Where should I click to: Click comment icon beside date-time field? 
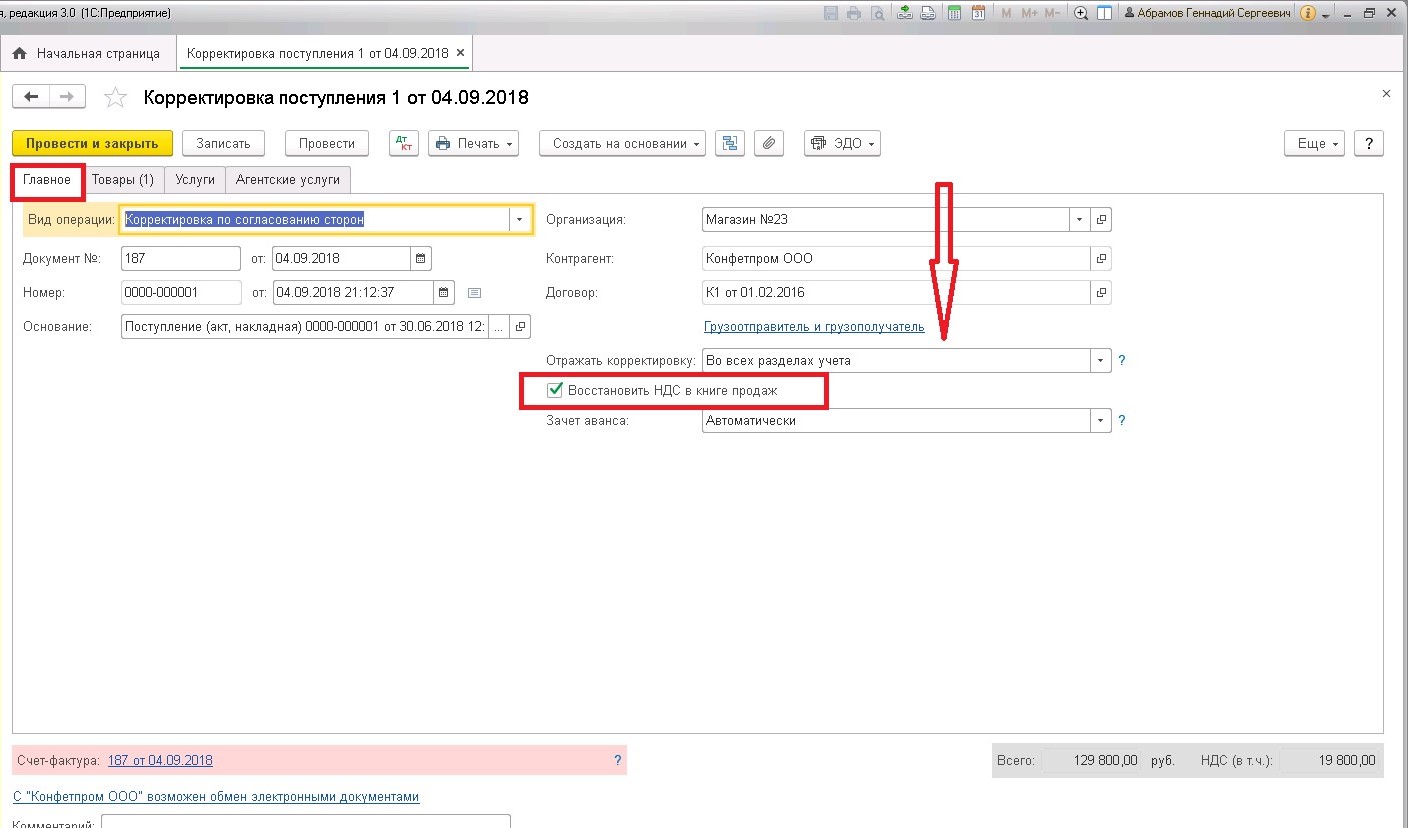pyautogui.click(x=475, y=293)
